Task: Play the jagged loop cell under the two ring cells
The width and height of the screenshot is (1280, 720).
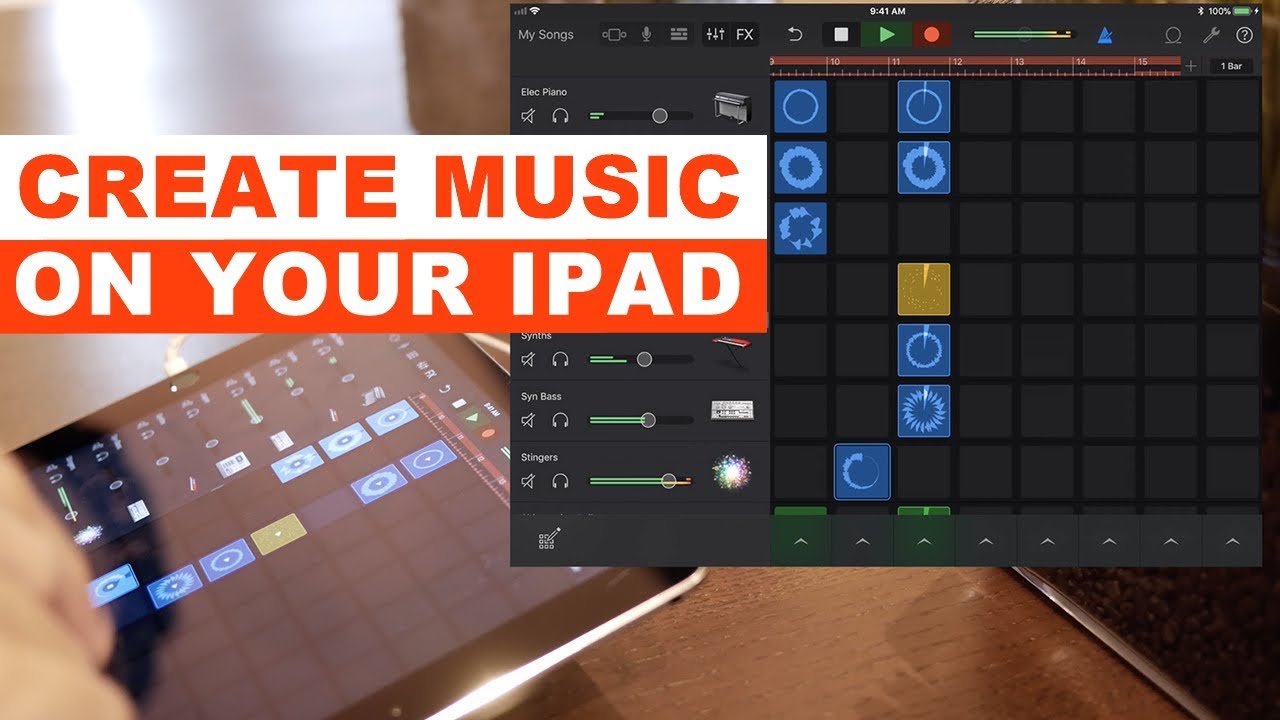Action: point(800,228)
